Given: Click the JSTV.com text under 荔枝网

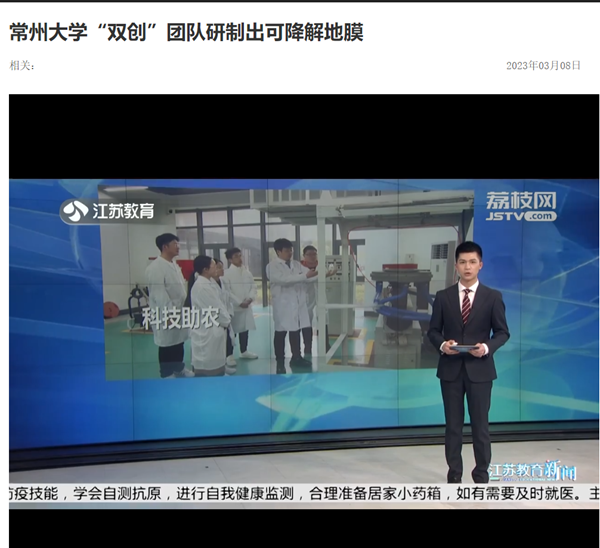Looking at the screenshot, I should click(521, 215).
